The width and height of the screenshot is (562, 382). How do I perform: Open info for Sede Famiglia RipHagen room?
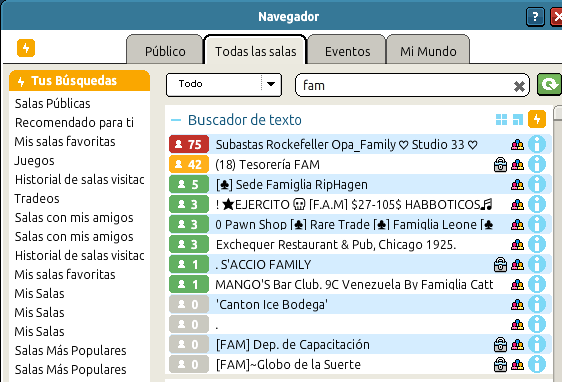pyautogui.click(x=537, y=185)
